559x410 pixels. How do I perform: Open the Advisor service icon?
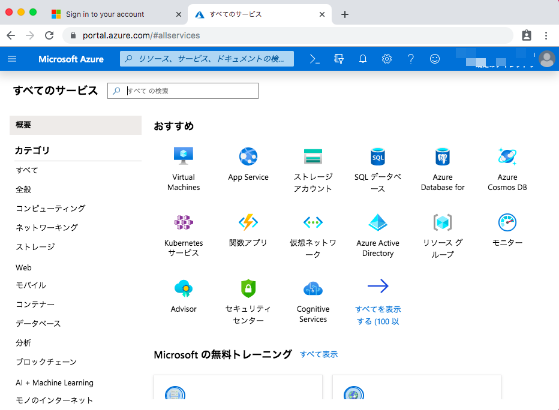184,288
